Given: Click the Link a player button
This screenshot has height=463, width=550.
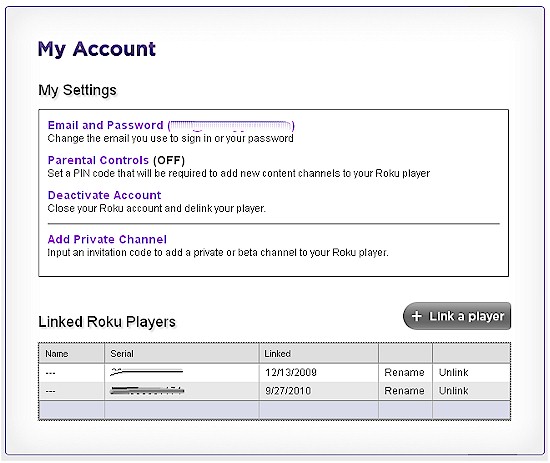Looking at the screenshot, I should pos(457,316).
